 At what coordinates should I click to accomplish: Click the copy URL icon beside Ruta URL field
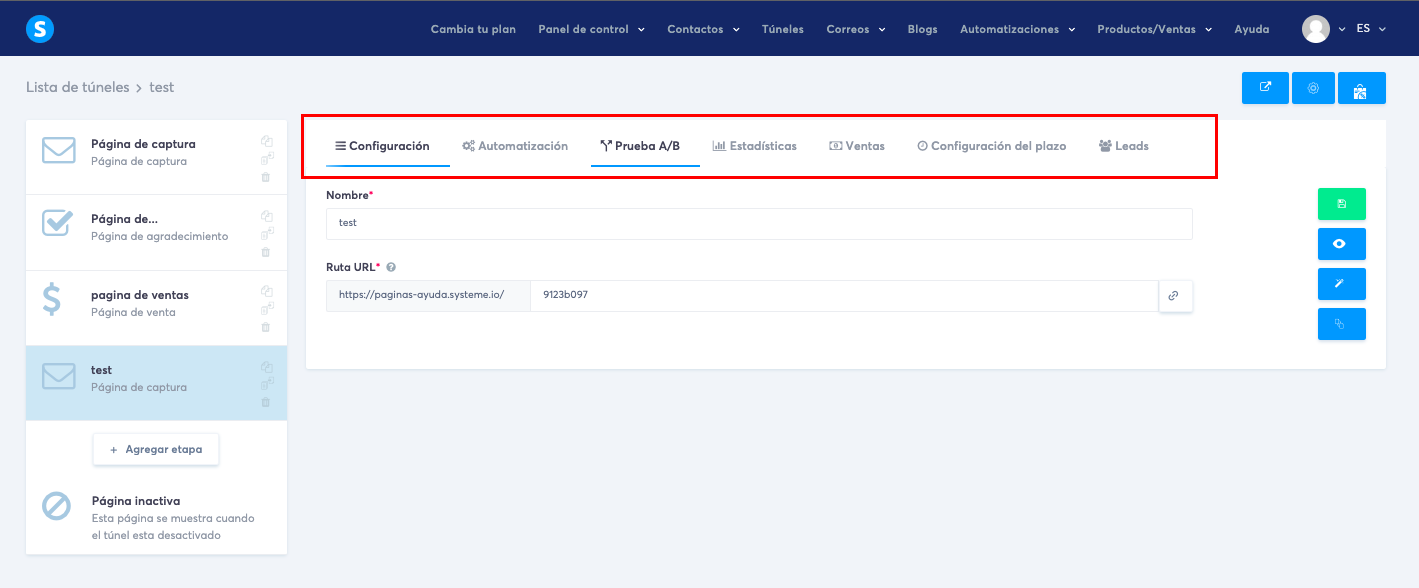[x=1175, y=296]
